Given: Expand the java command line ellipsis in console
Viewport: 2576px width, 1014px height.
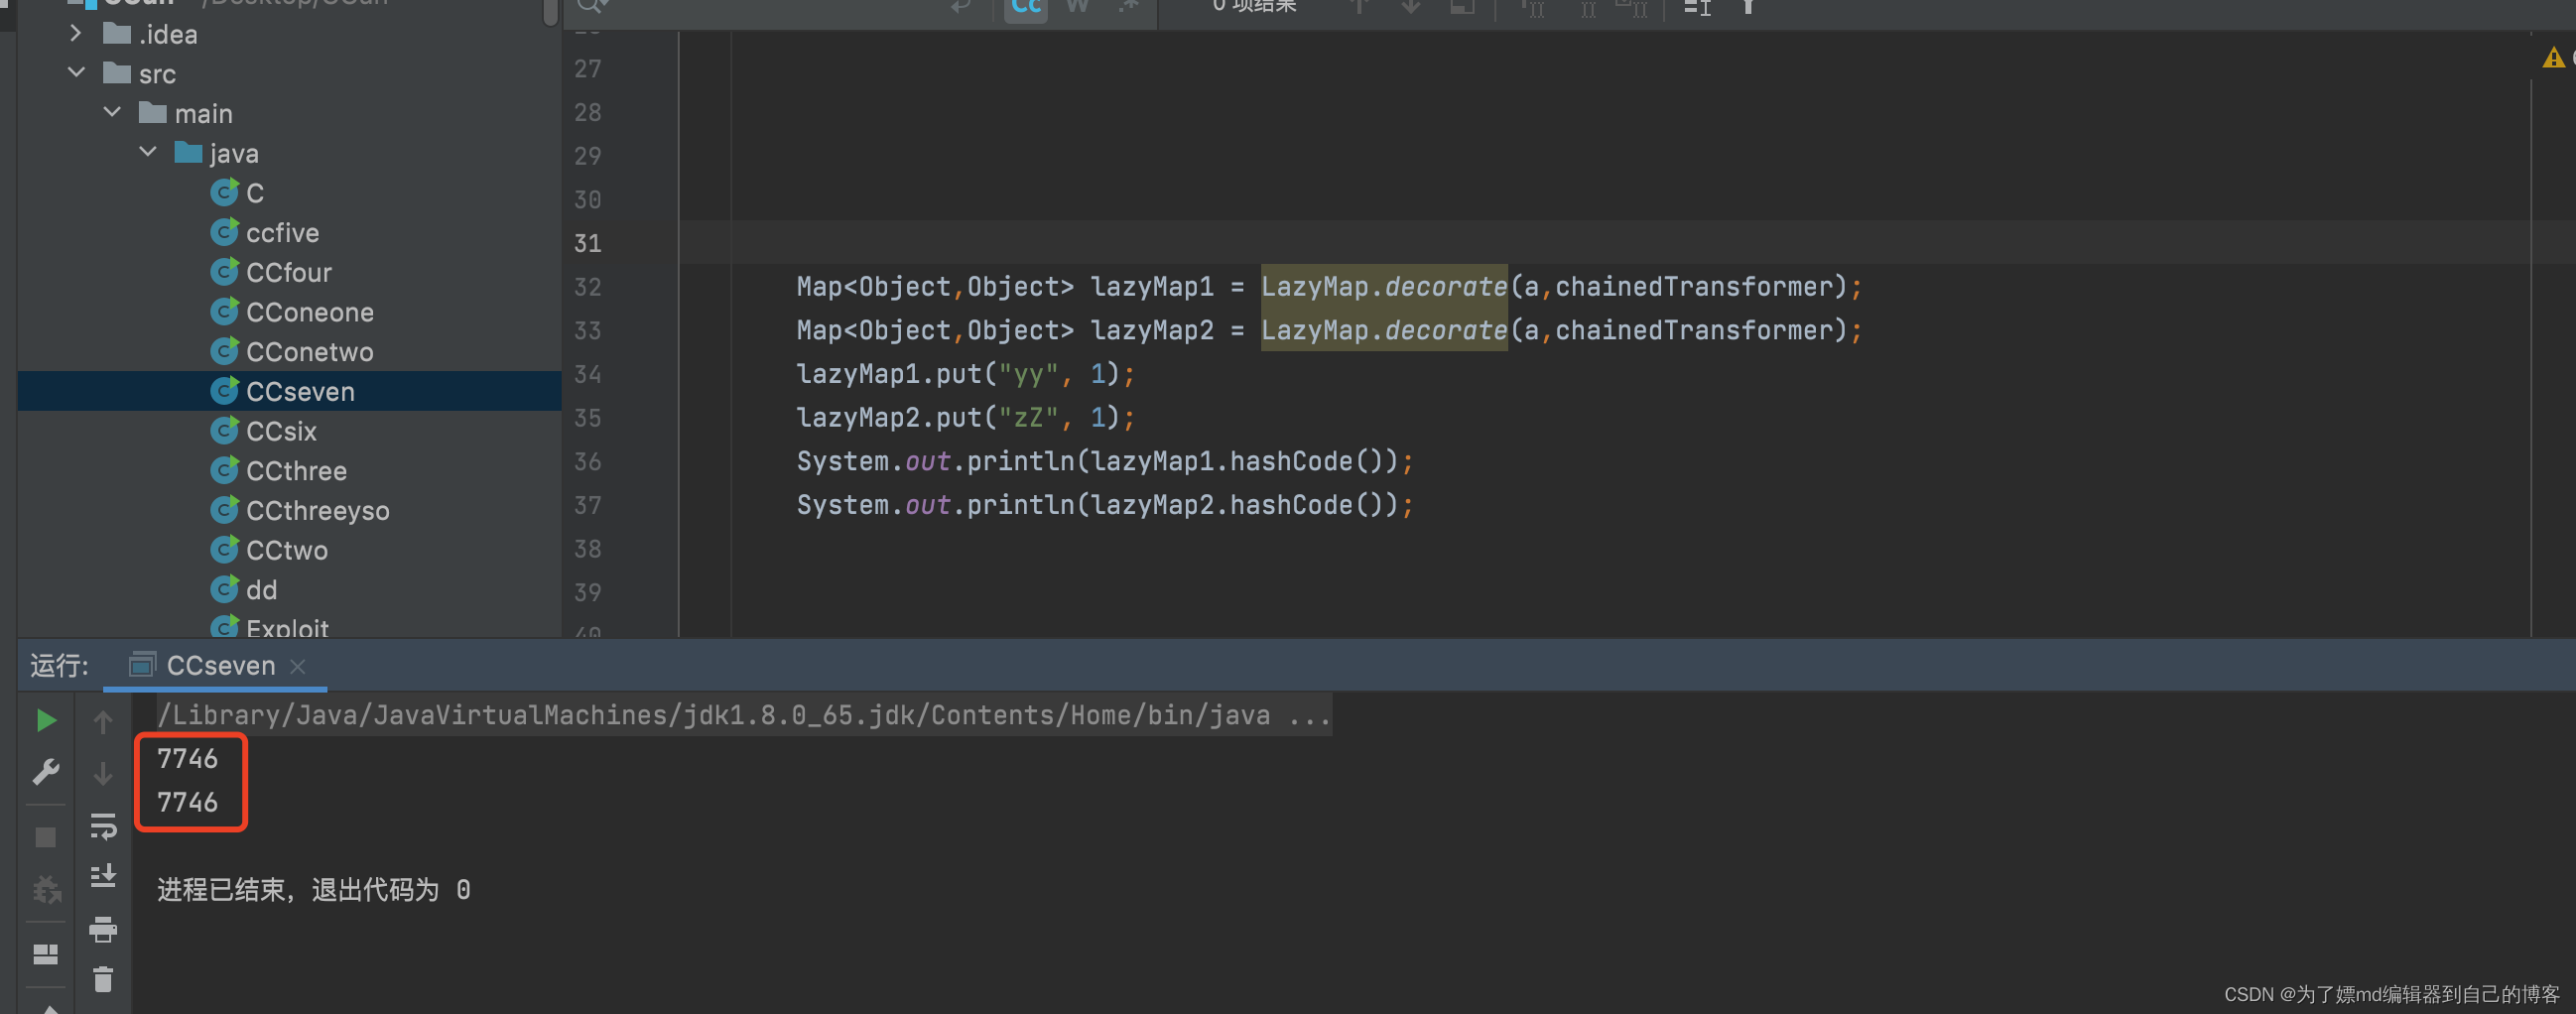Looking at the screenshot, I should click(x=1309, y=715).
